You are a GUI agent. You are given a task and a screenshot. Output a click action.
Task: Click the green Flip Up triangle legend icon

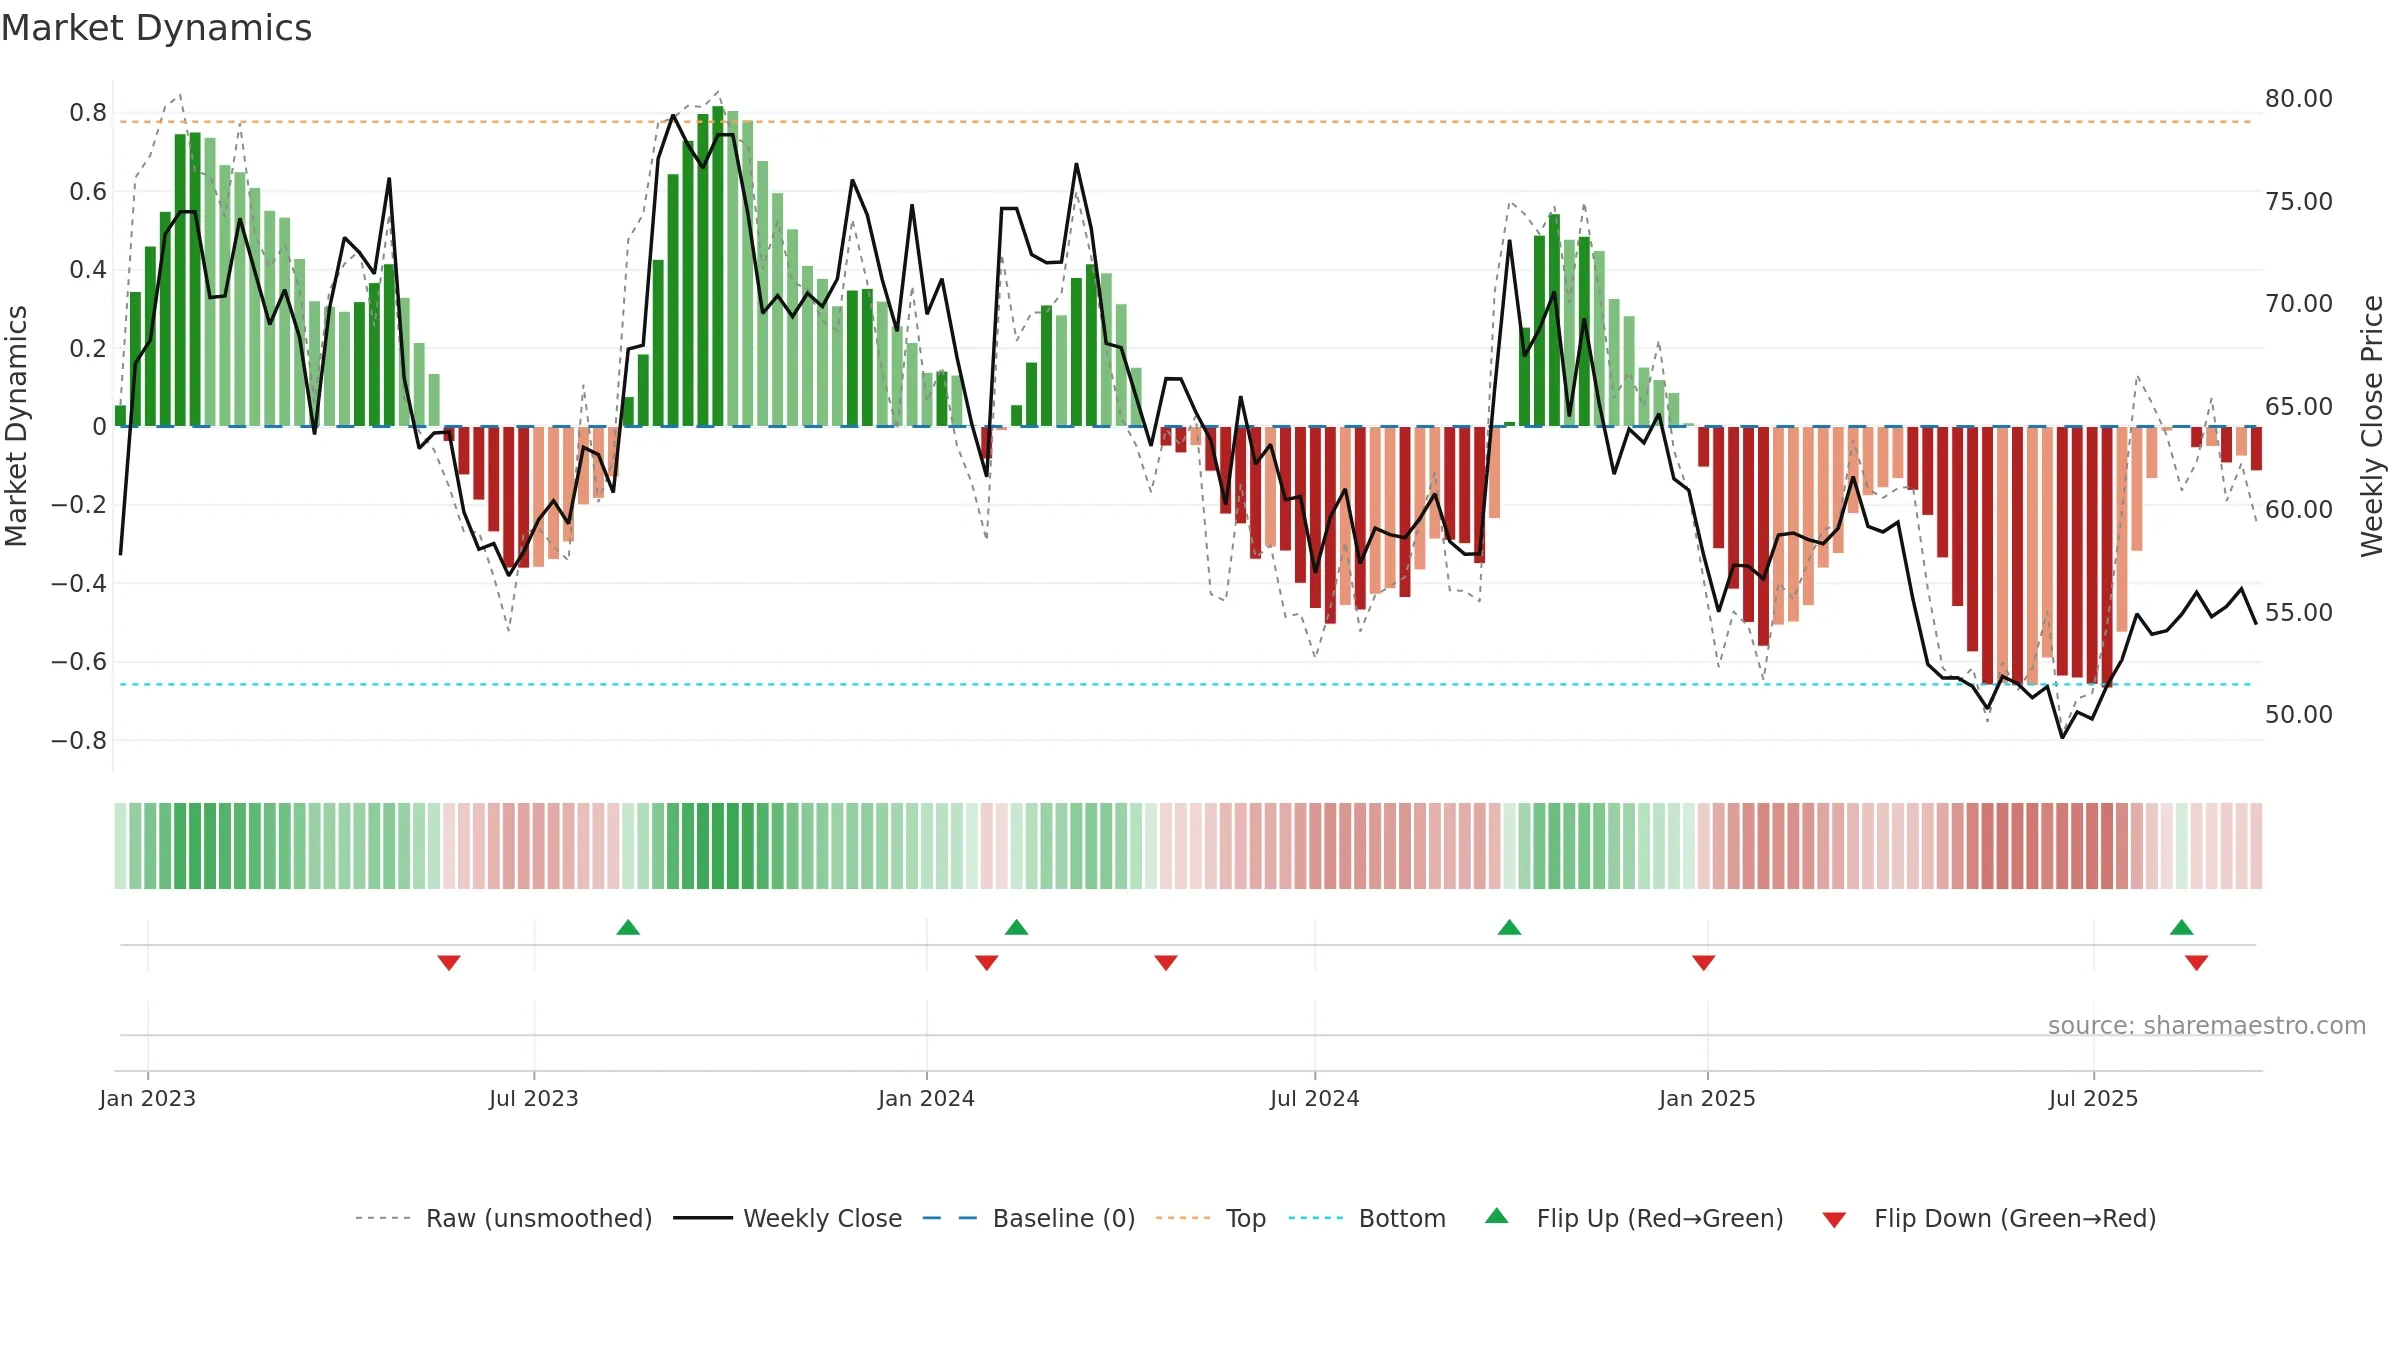click(1497, 1216)
